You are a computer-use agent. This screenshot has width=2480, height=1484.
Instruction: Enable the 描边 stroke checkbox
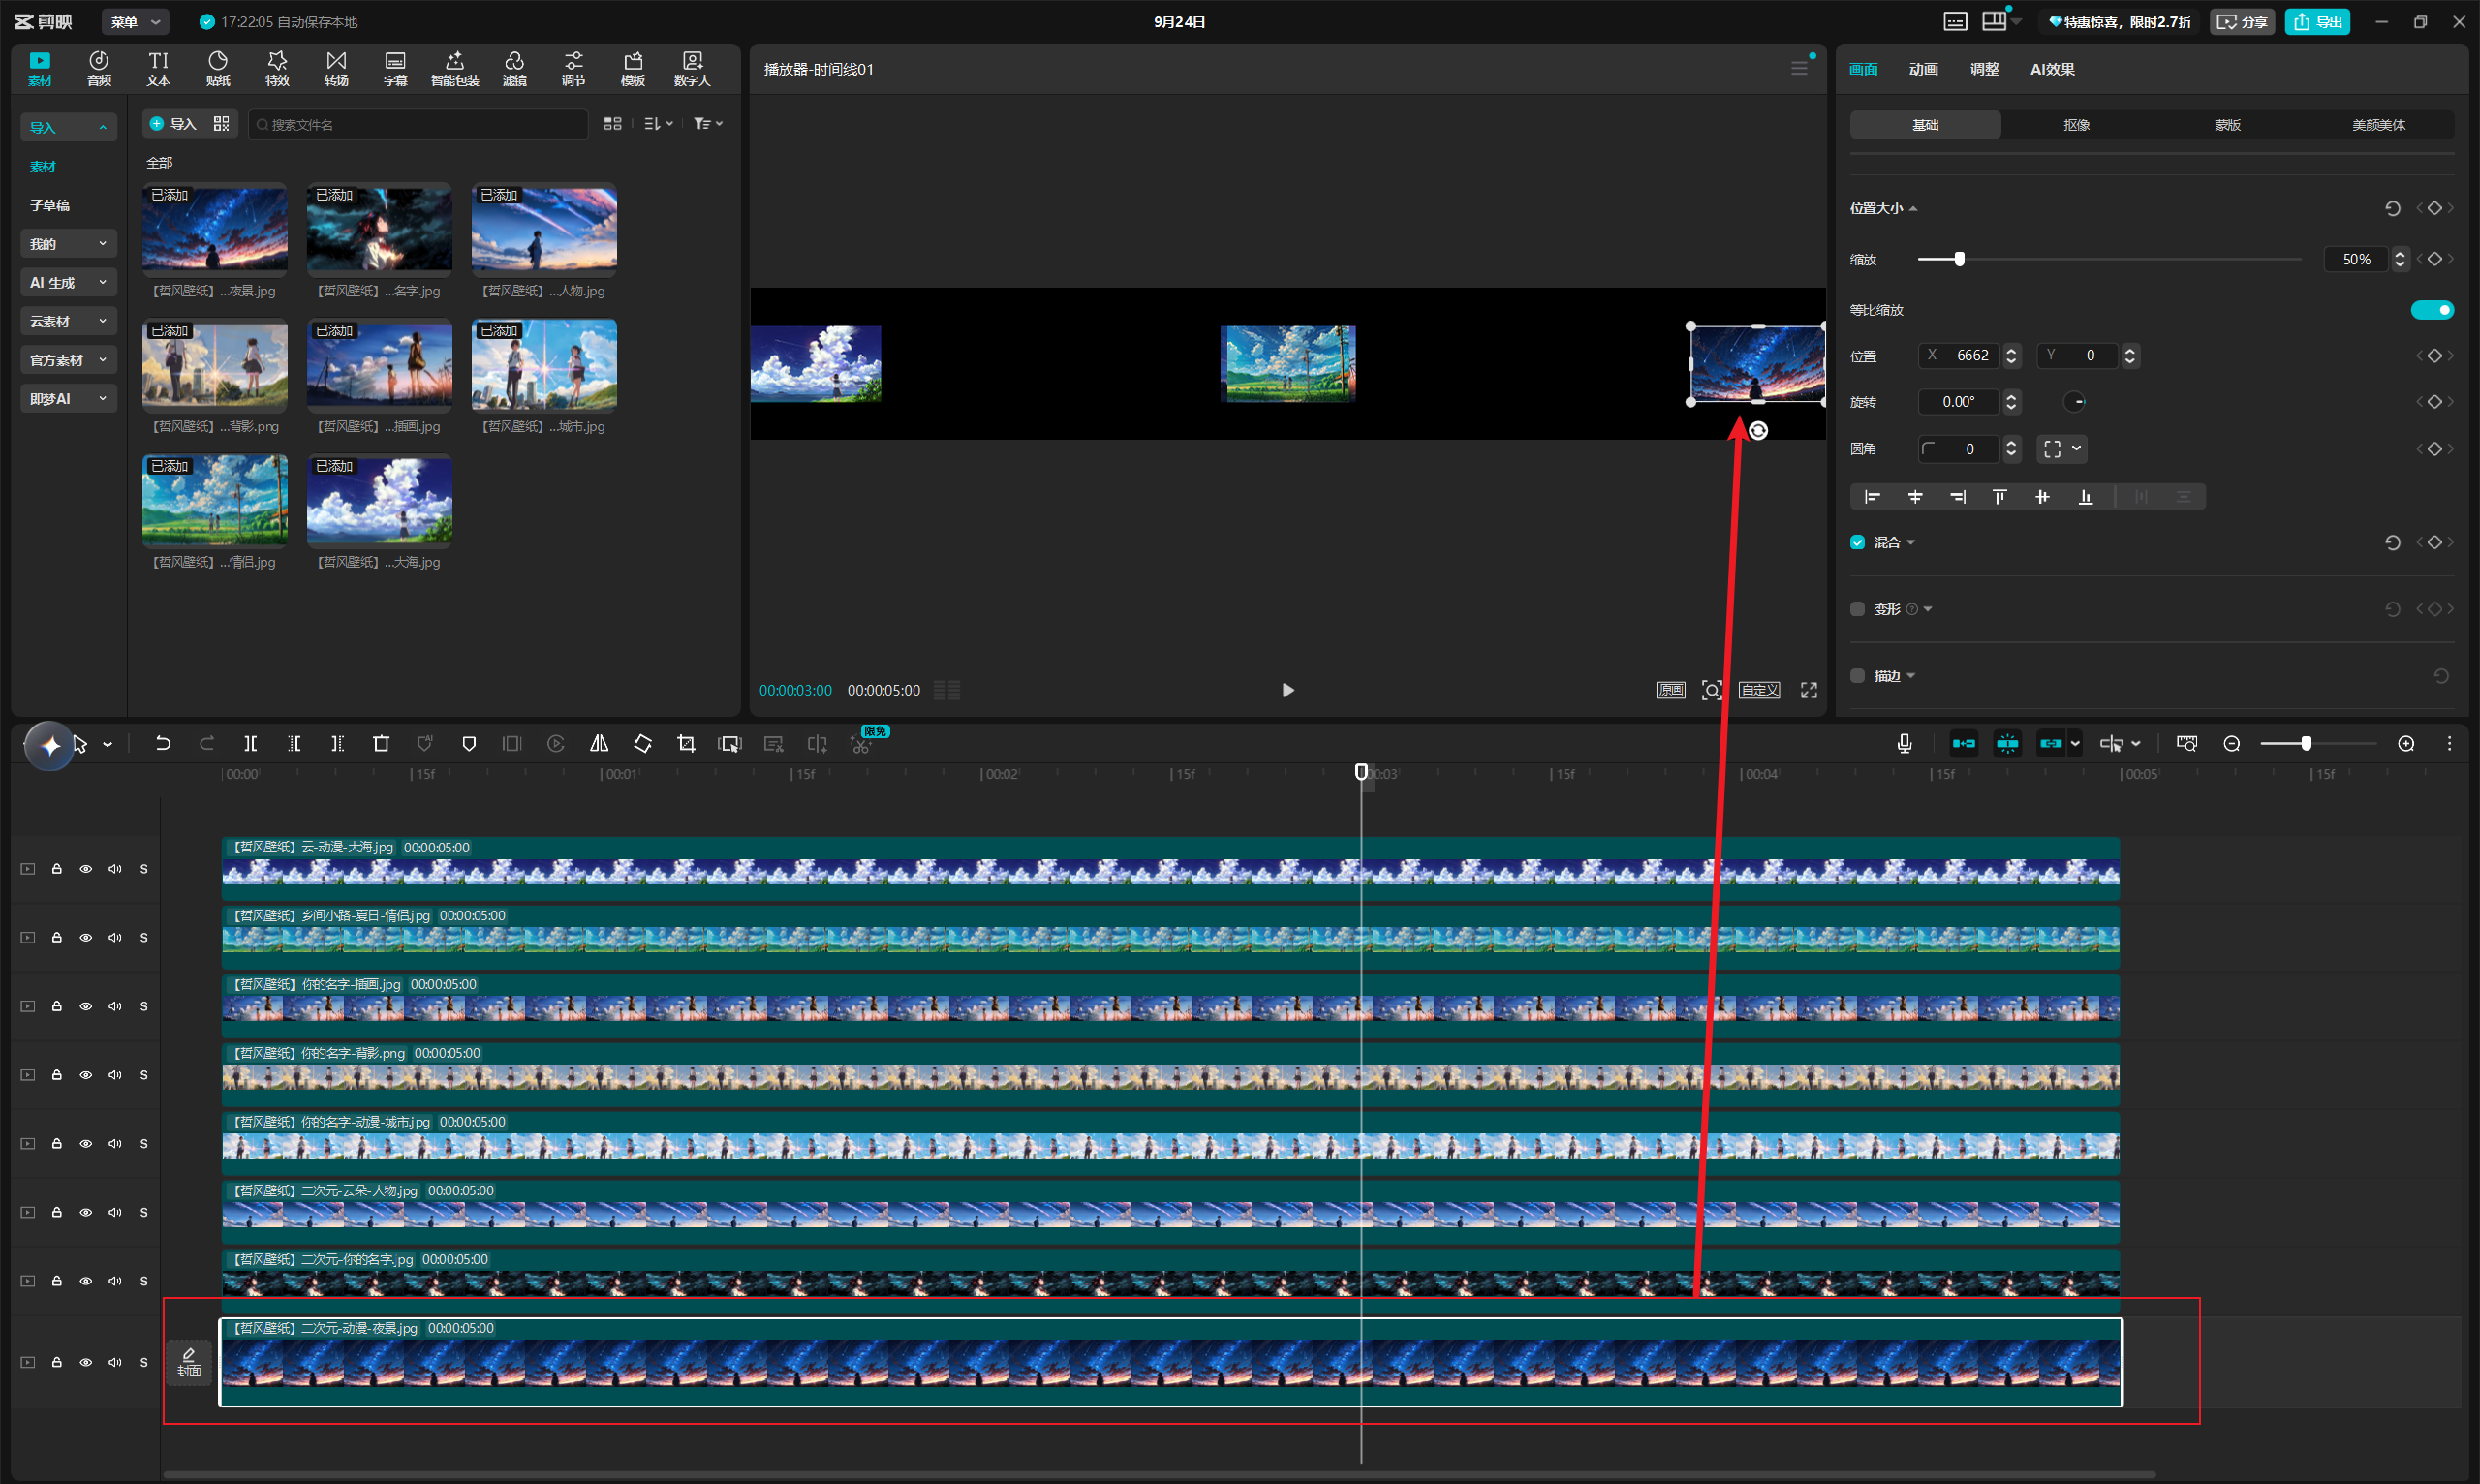(1857, 676)
